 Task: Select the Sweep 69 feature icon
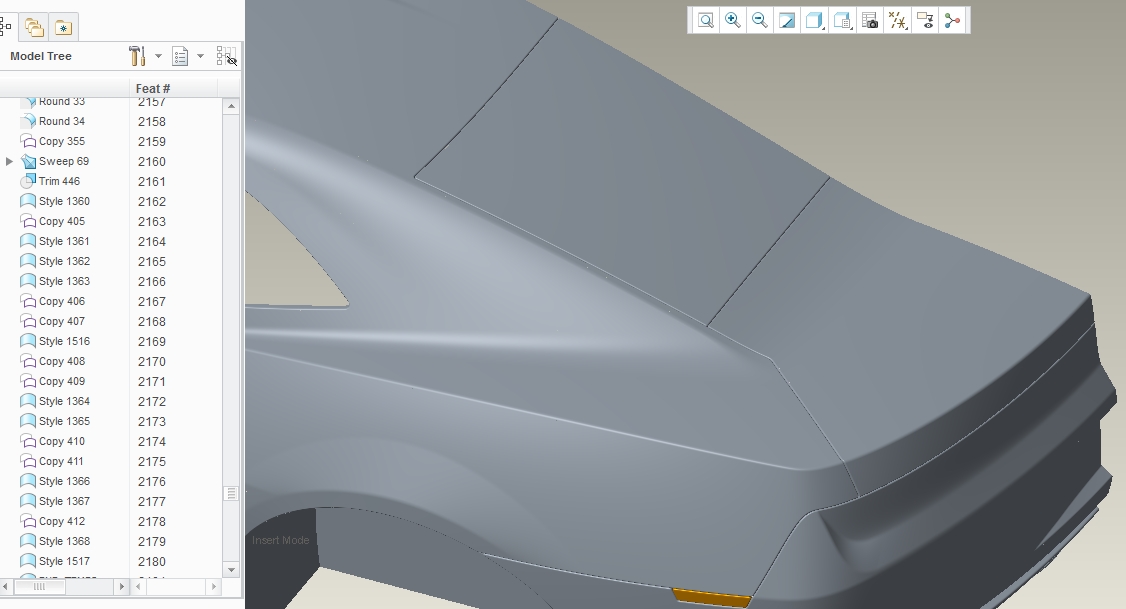coord(28,161)
